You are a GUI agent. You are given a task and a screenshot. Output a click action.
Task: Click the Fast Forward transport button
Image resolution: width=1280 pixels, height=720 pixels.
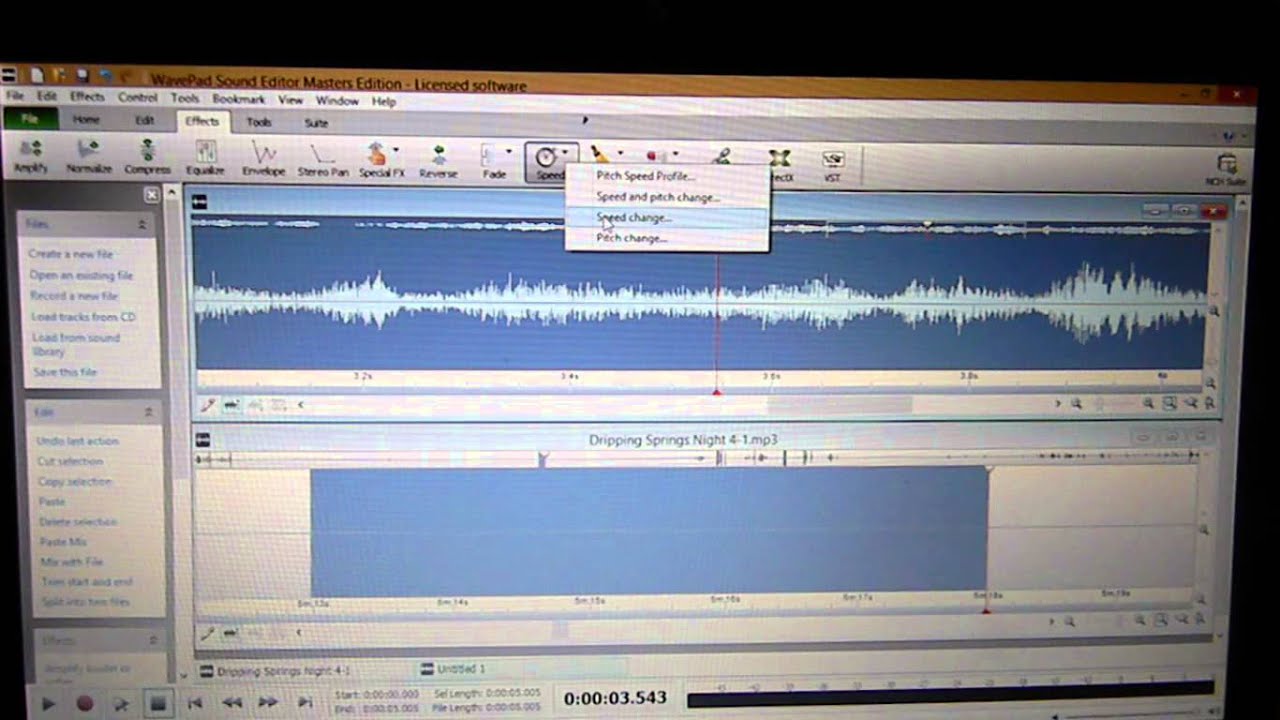269,703
